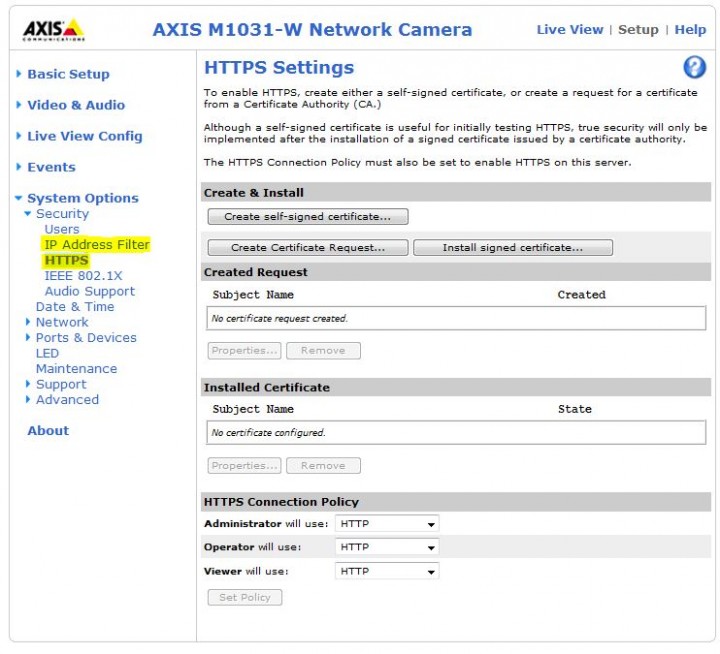The image size is (720, 654).
Task: Go to Live View page
Action: 569,29
